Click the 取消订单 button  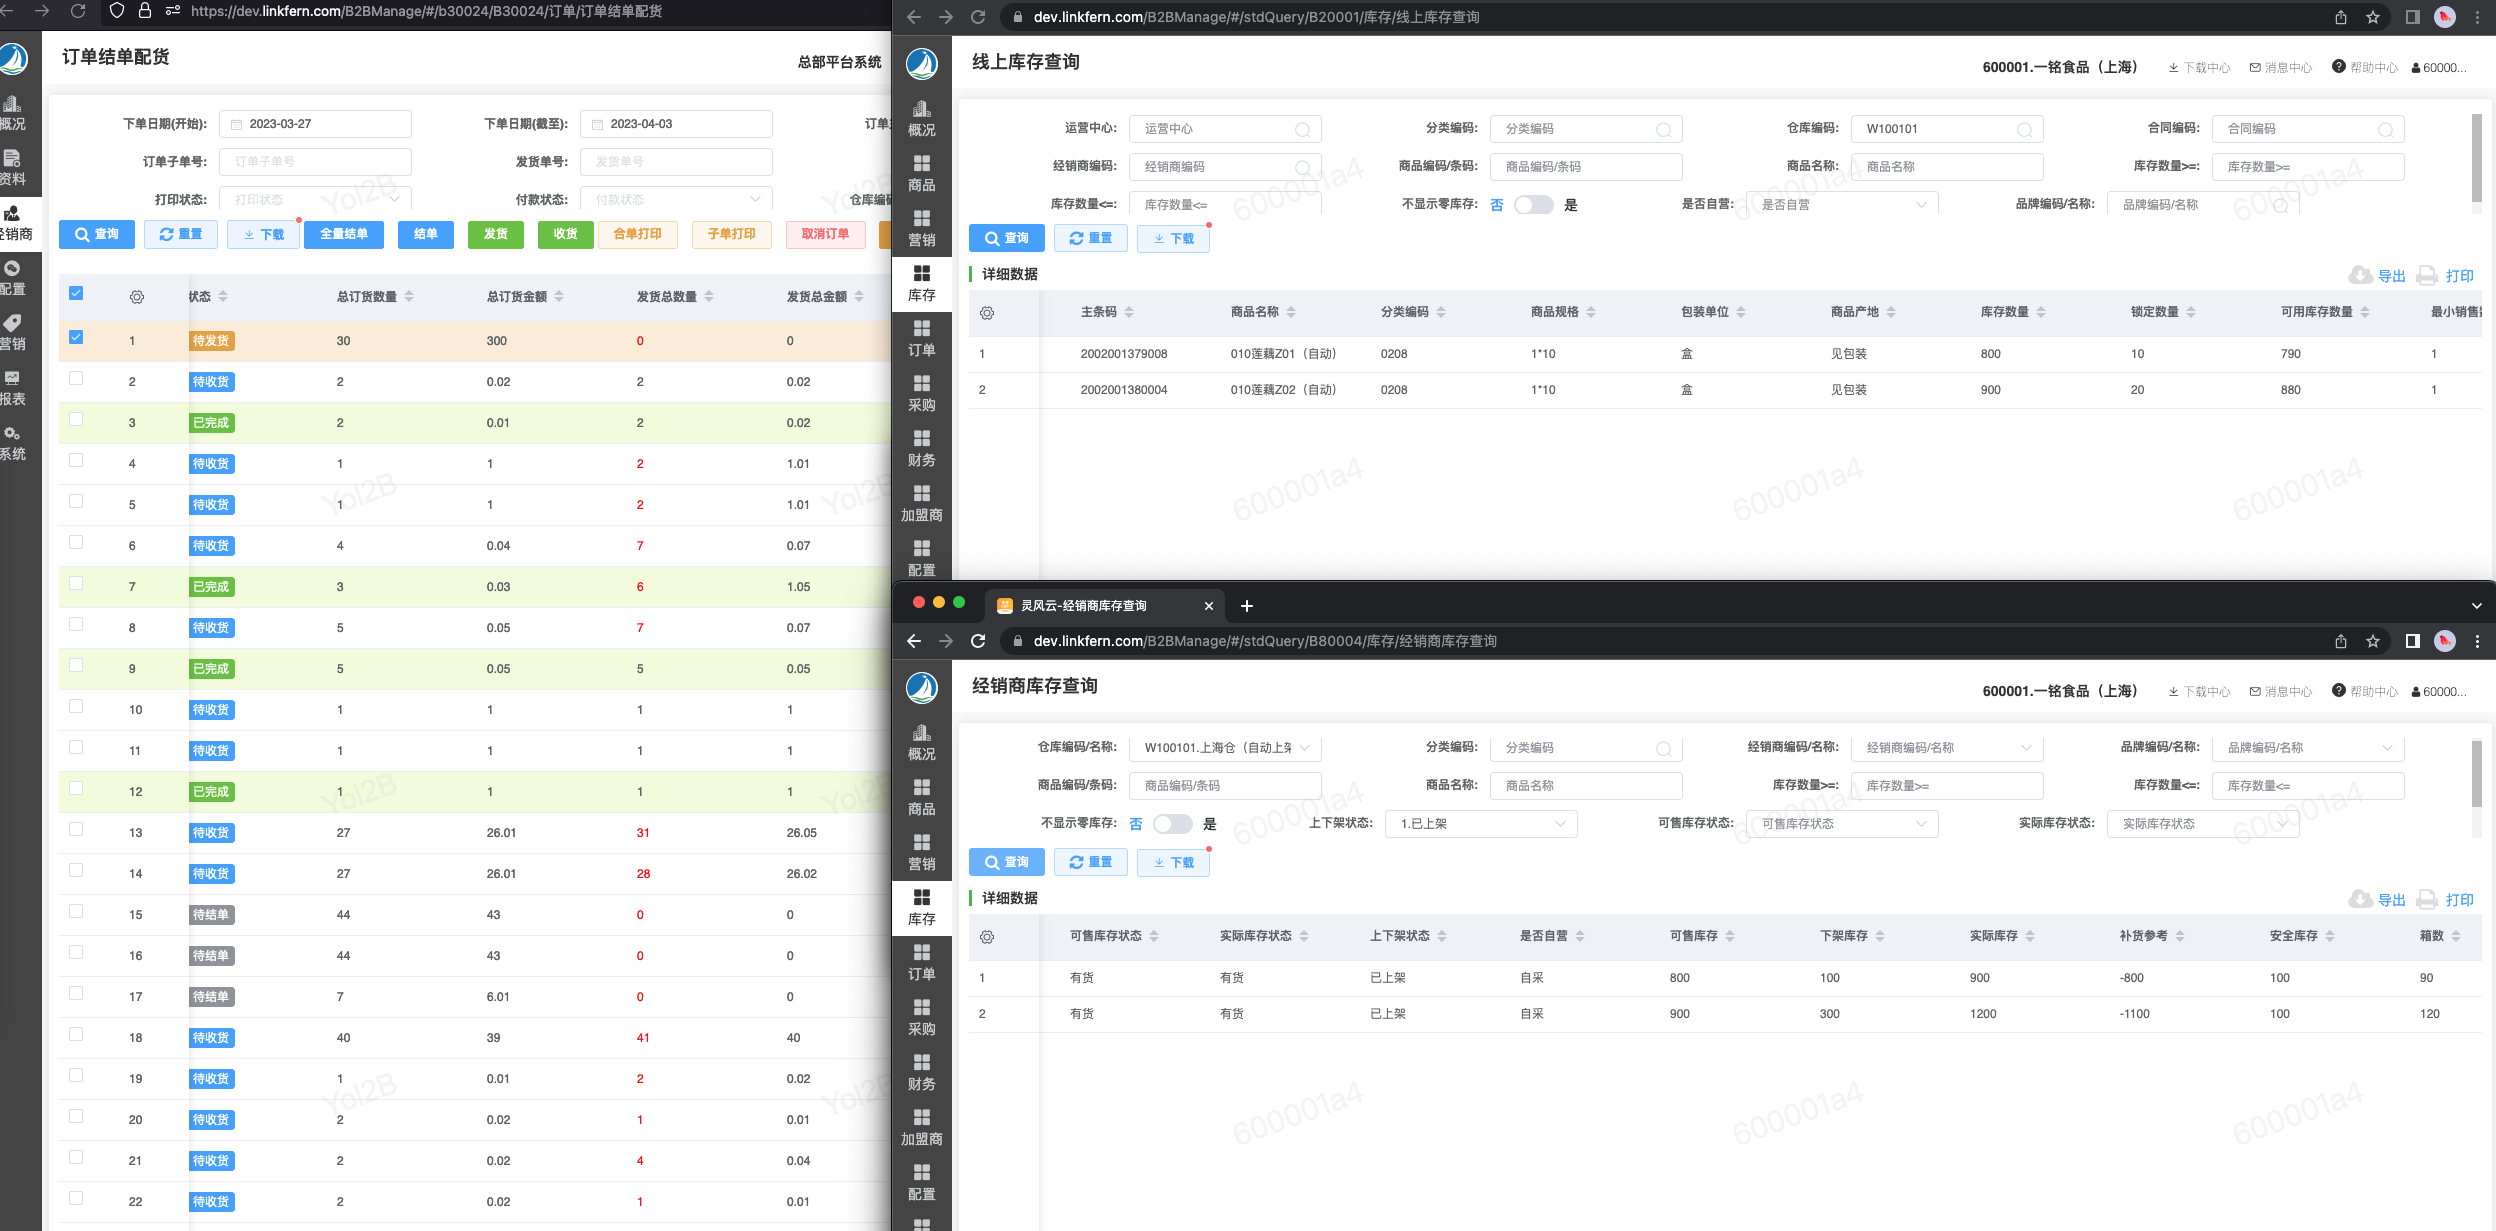tap(825, 234)
